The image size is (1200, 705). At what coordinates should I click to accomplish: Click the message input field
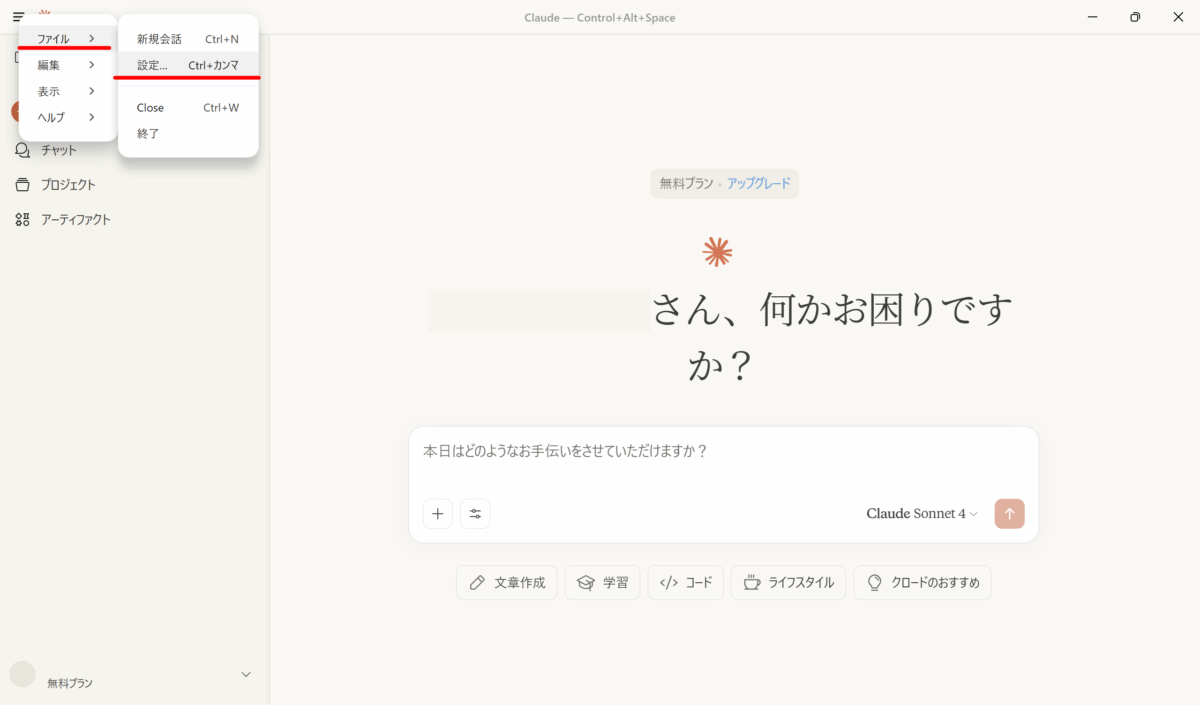pos(723,451)
